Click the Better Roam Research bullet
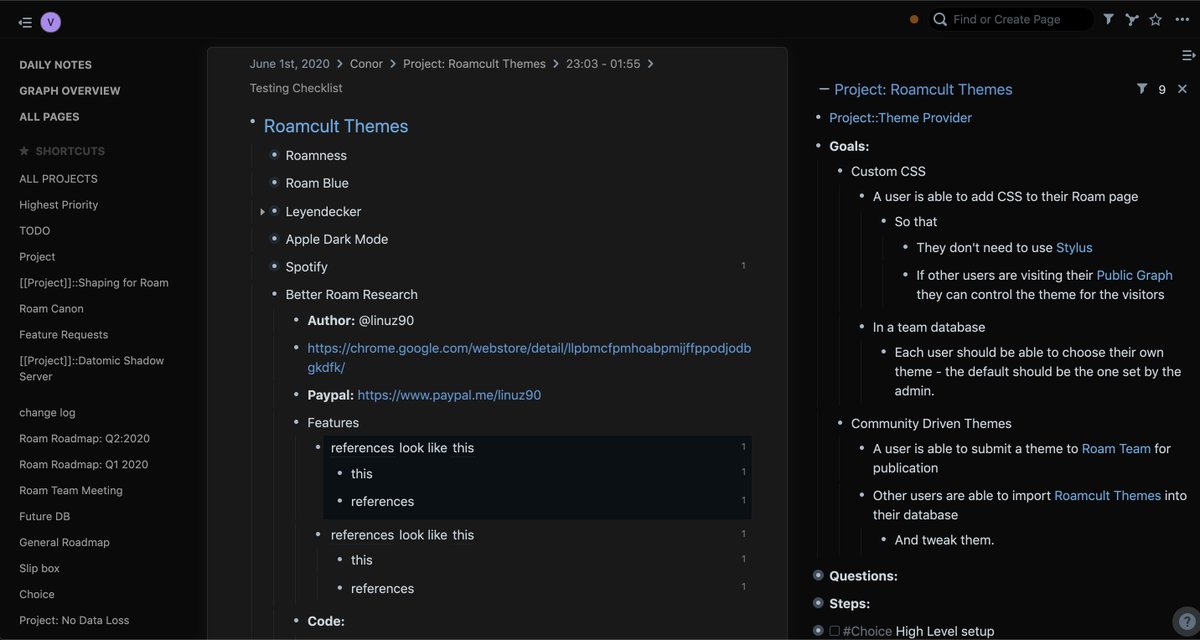 click(275, 294)
